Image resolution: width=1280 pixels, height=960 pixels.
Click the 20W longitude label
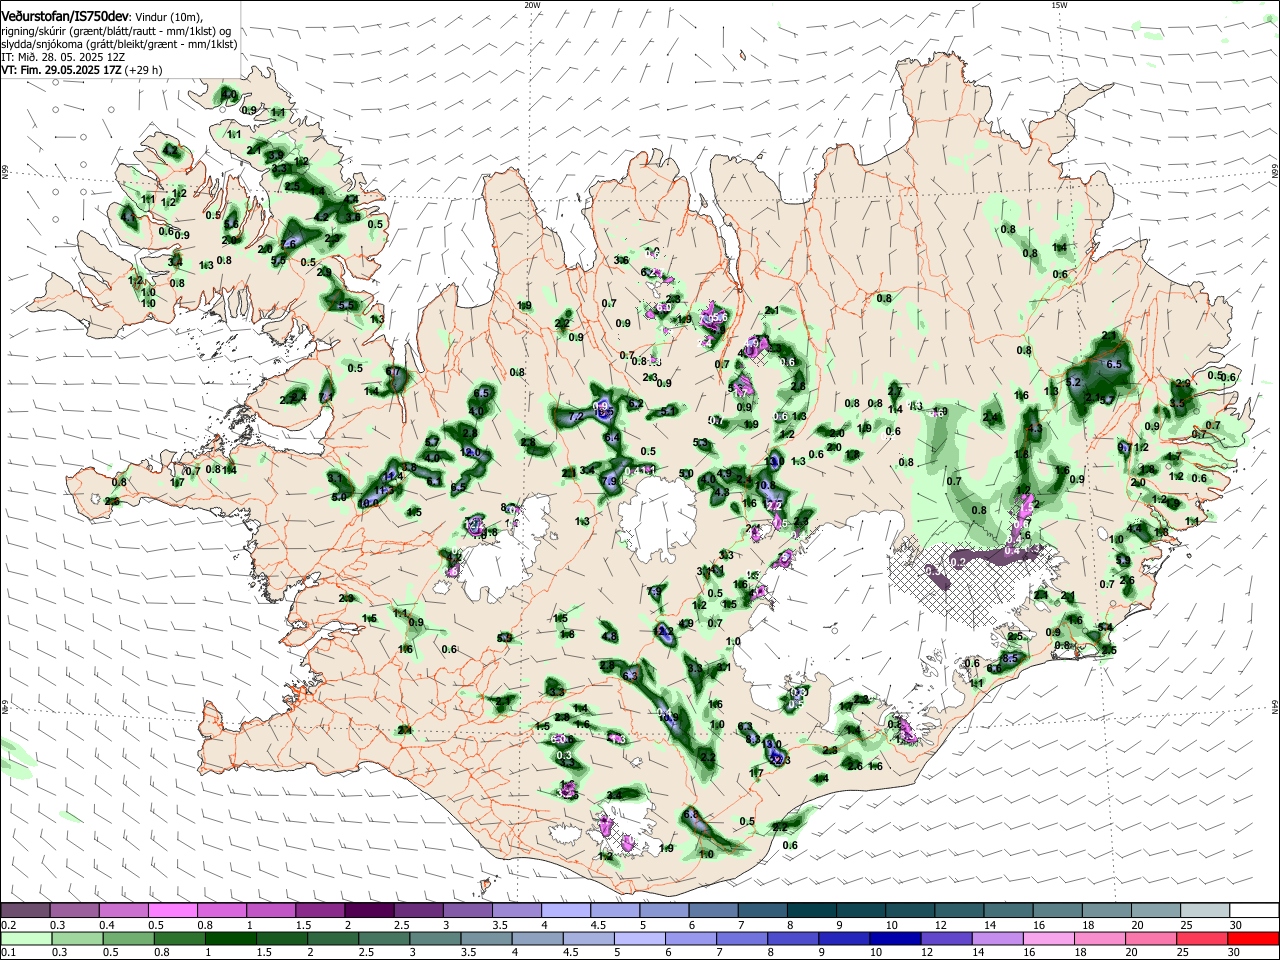click(x=532, y=5)
